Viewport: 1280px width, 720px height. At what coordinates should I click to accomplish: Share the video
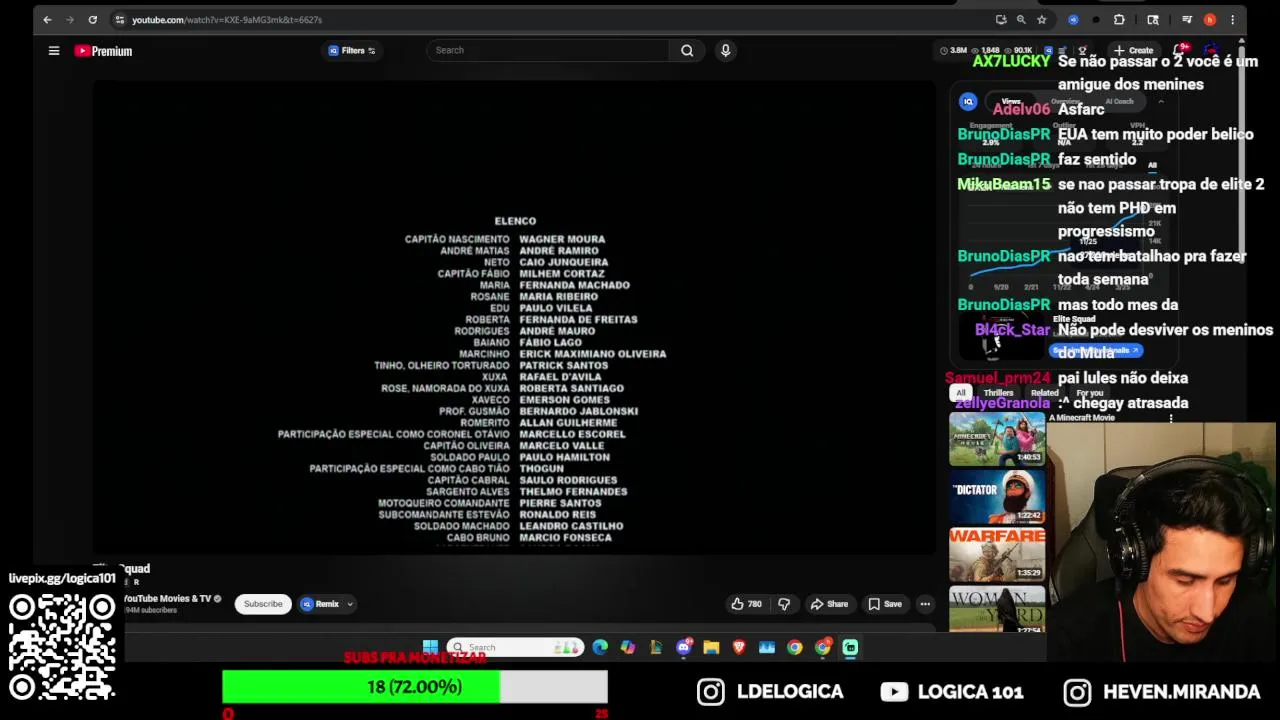coord(829,604)
